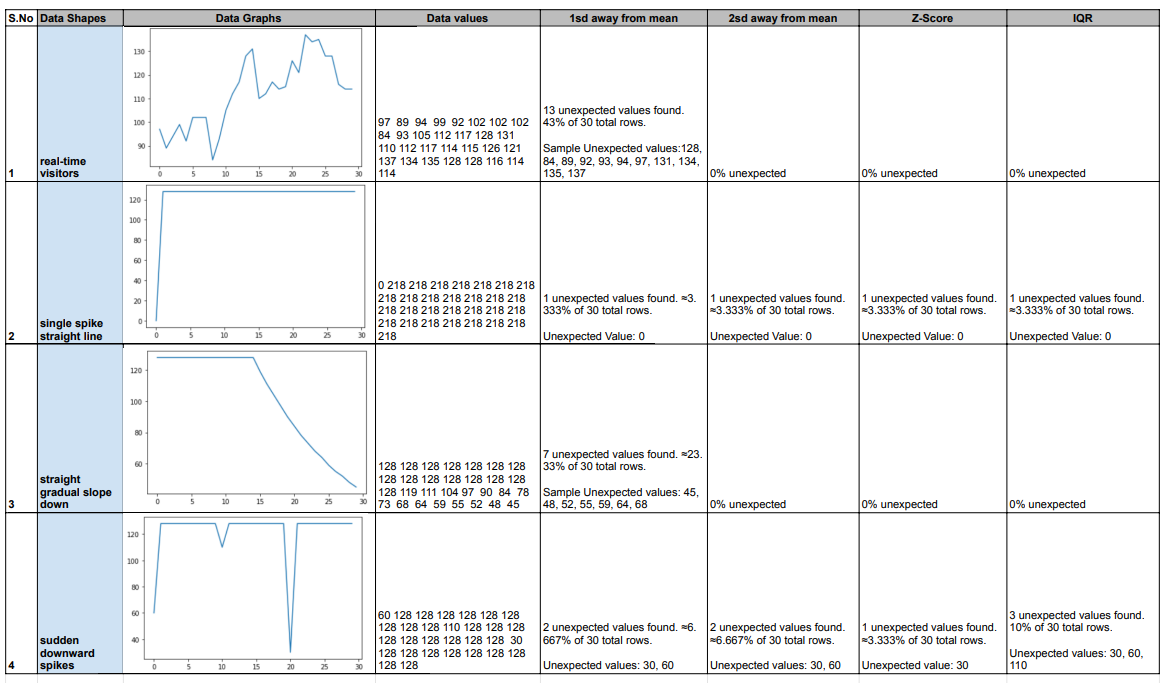Open the straight gradual slope down graph

tap(250, 429)
